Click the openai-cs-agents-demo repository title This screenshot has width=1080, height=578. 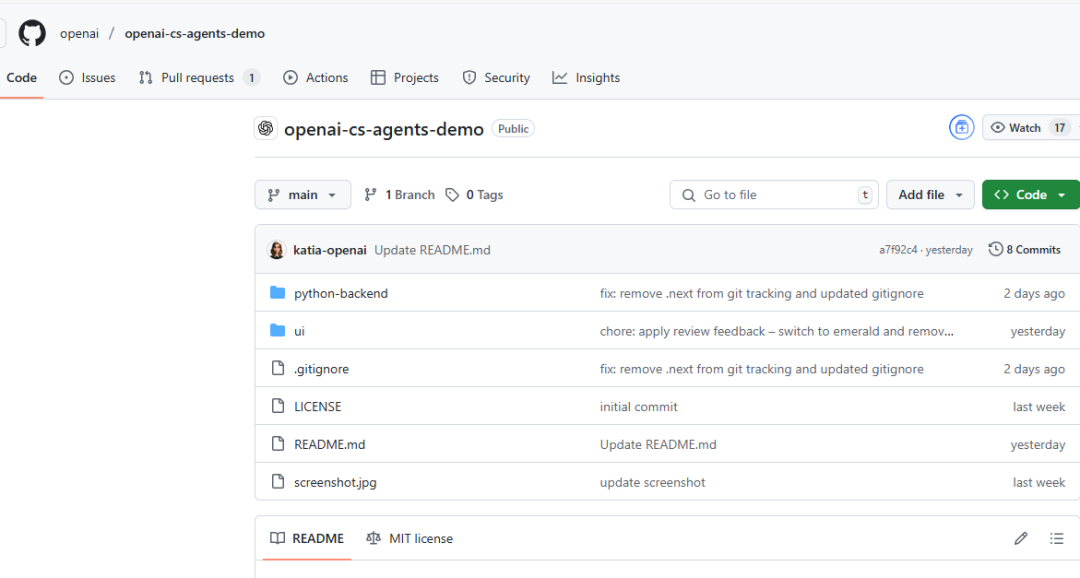click(384, 129)
